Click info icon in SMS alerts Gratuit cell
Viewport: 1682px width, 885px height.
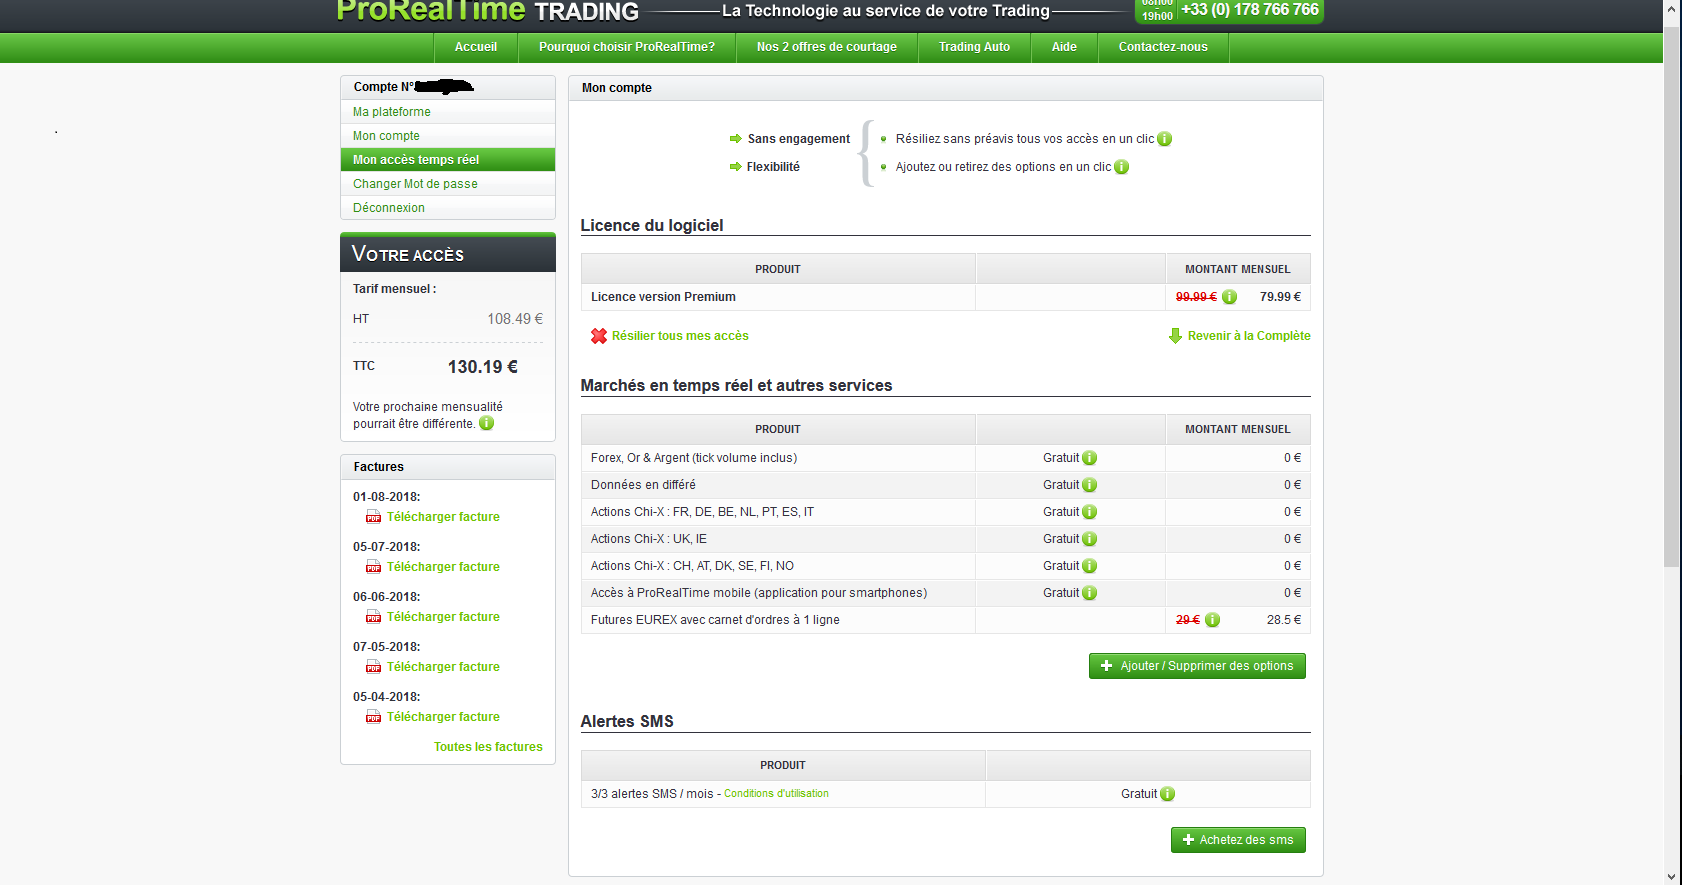coord(1168,794)
